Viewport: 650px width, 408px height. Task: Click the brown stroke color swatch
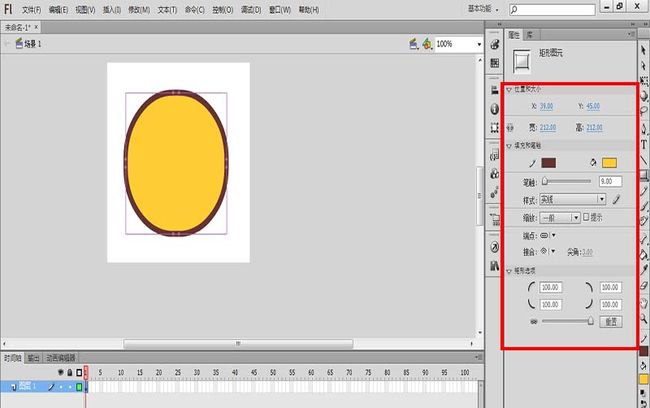[548, 163]
